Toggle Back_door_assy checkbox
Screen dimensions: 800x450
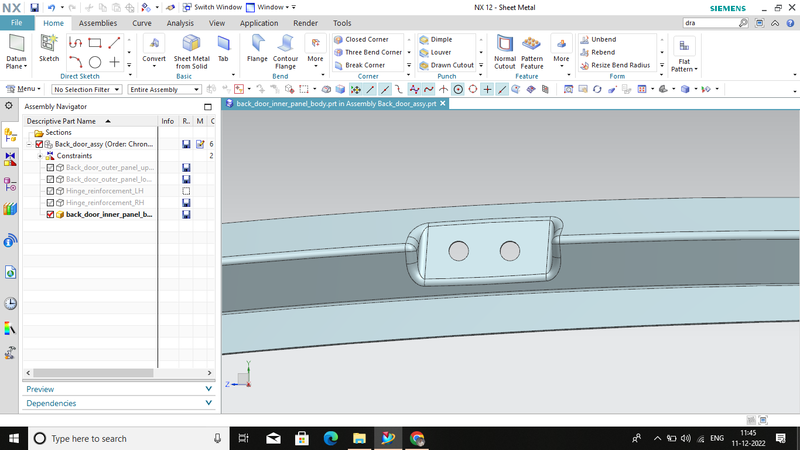coord(39,144)
